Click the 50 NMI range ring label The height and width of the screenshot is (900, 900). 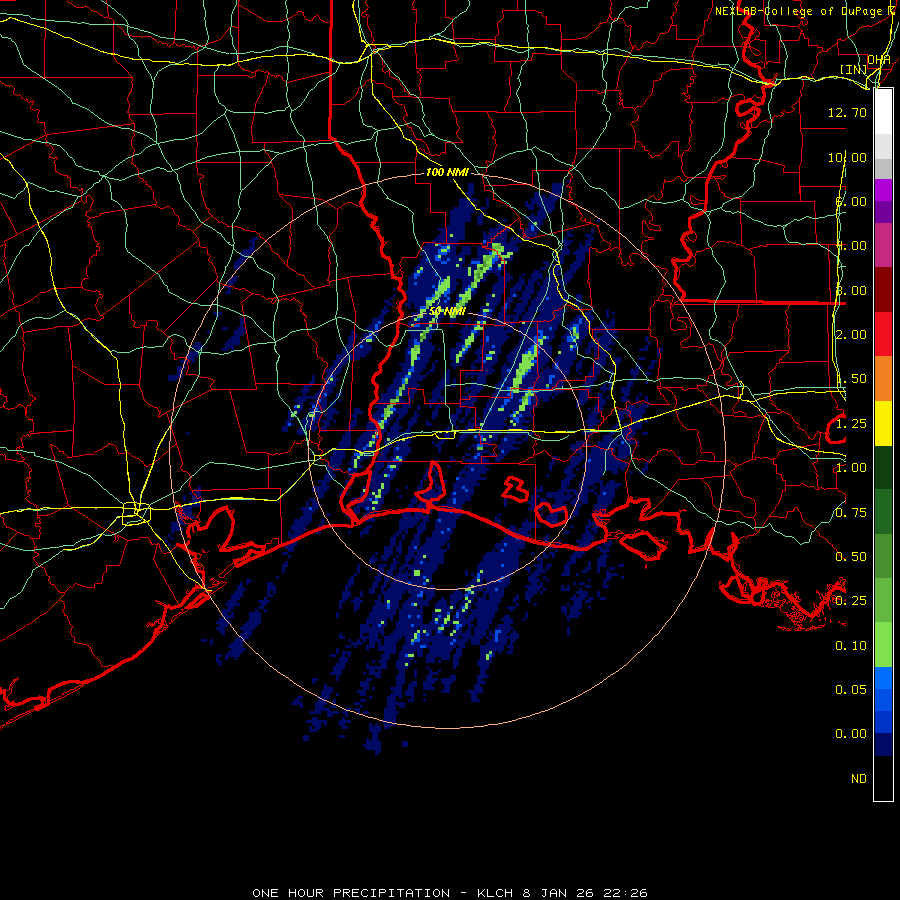coord(447,311)
